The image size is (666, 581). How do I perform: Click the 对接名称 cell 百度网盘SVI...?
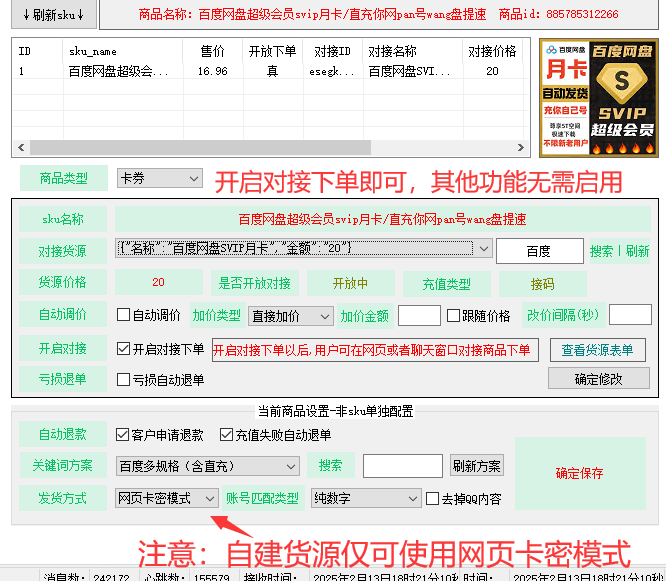(x=412, y=71)
